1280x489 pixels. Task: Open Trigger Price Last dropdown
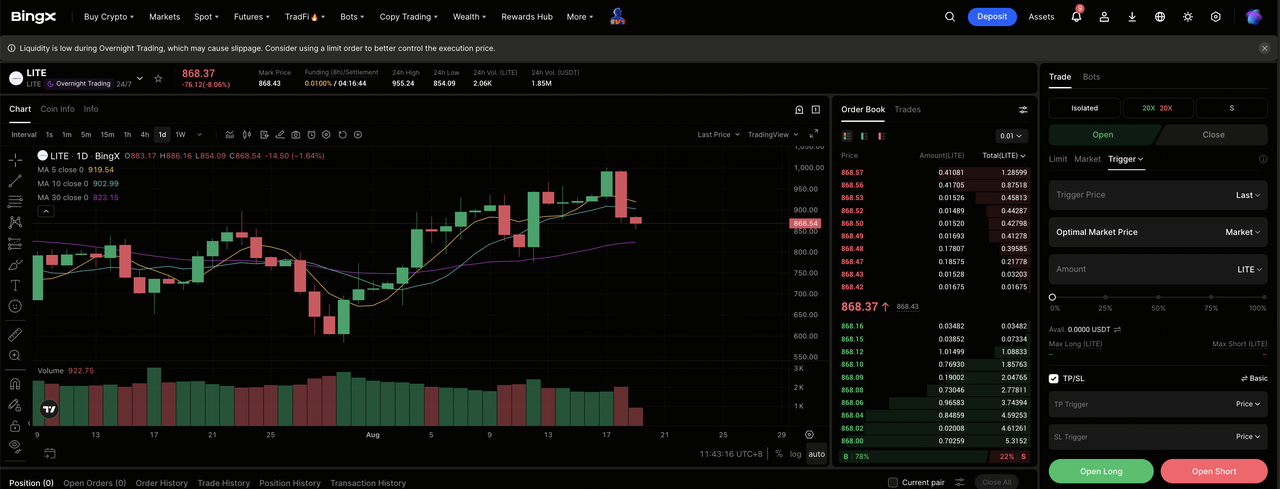point(1248,195)
